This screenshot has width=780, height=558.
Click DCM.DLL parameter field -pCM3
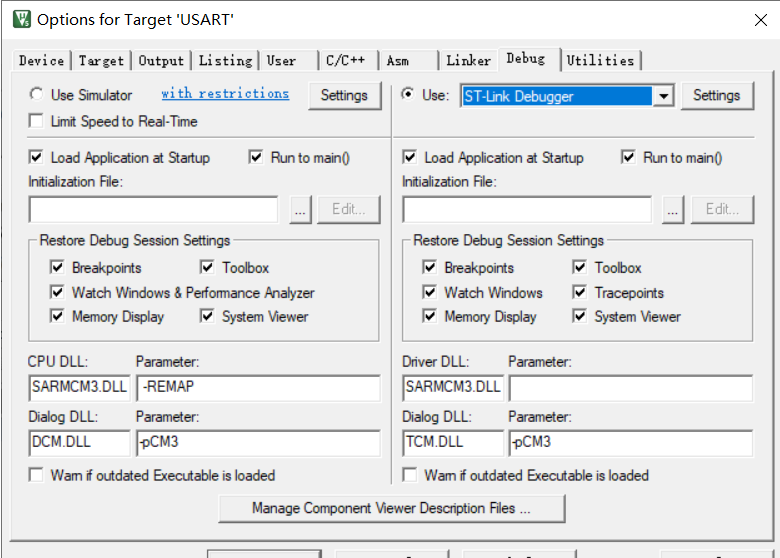pyautogui.click(x=258, y=443)
